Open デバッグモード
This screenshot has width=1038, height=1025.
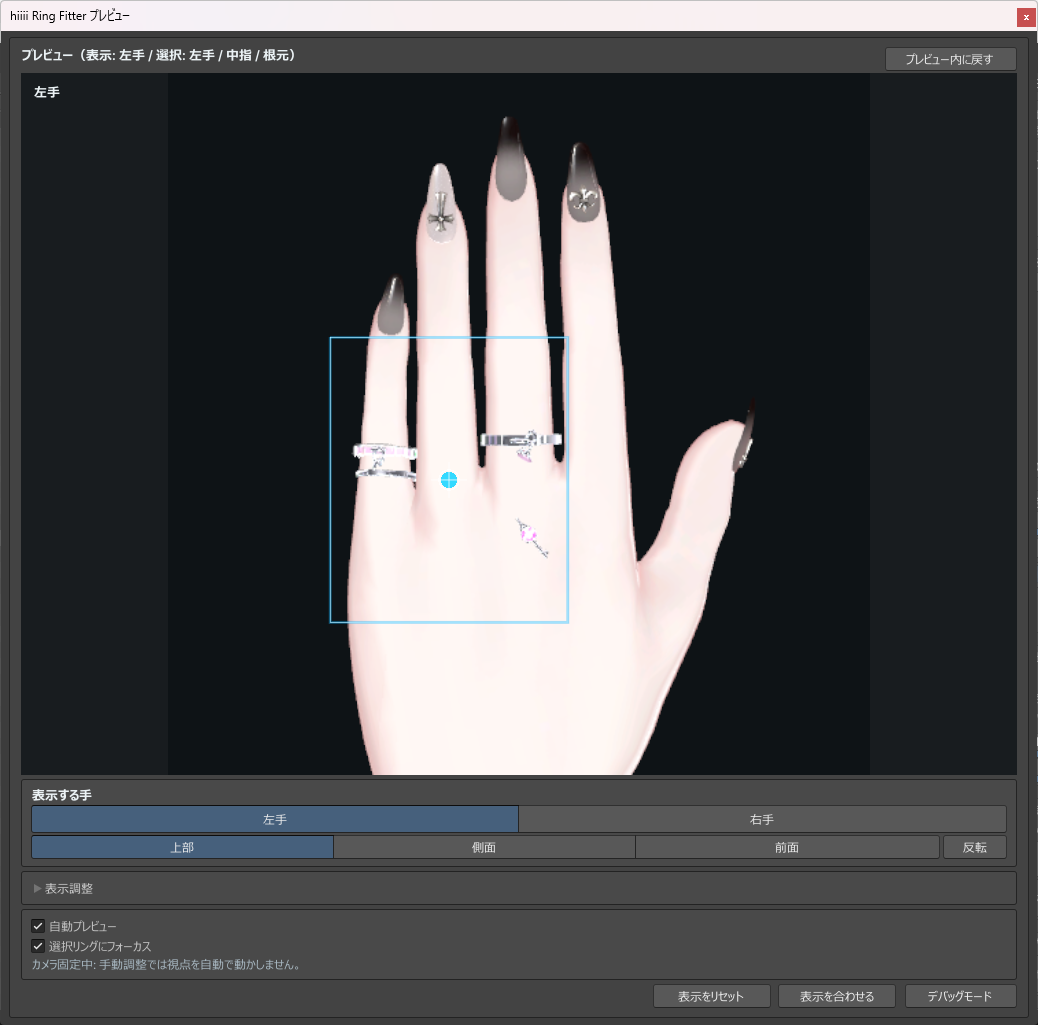tap(960, 996)
